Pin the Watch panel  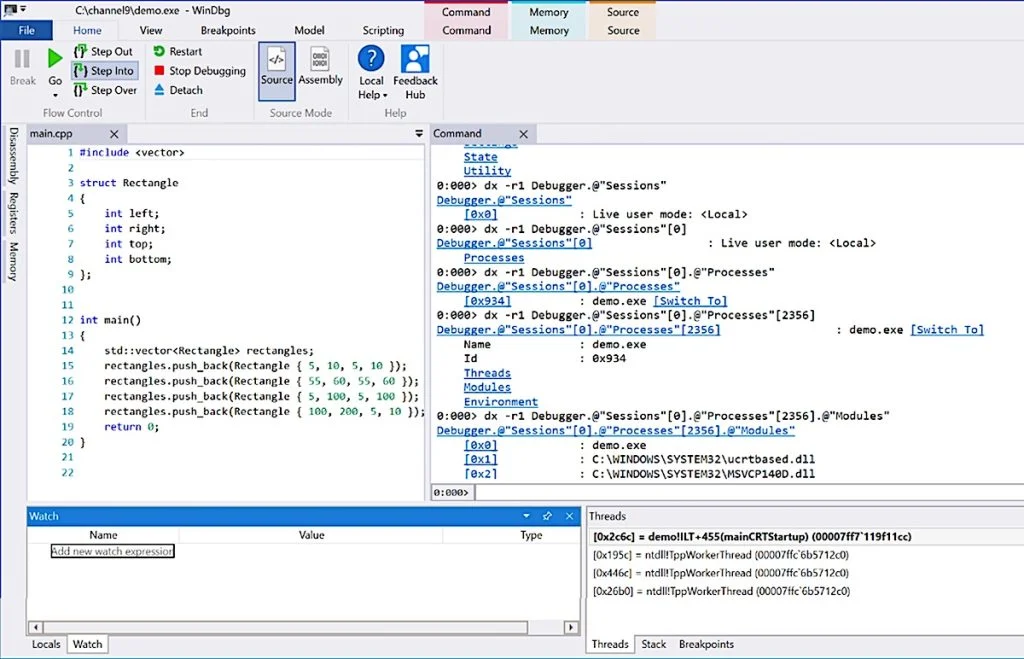(547, 516)
